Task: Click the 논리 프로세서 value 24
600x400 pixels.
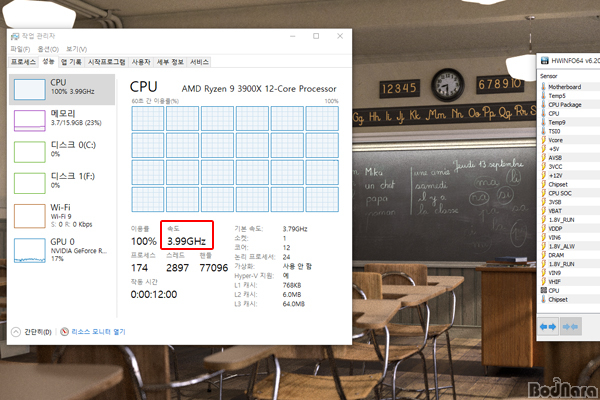Action: 286,257
